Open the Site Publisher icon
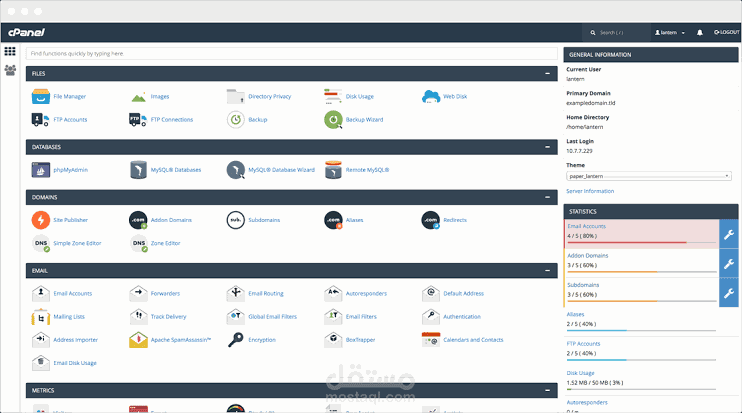742x413 pixels. tap(41, 220)
